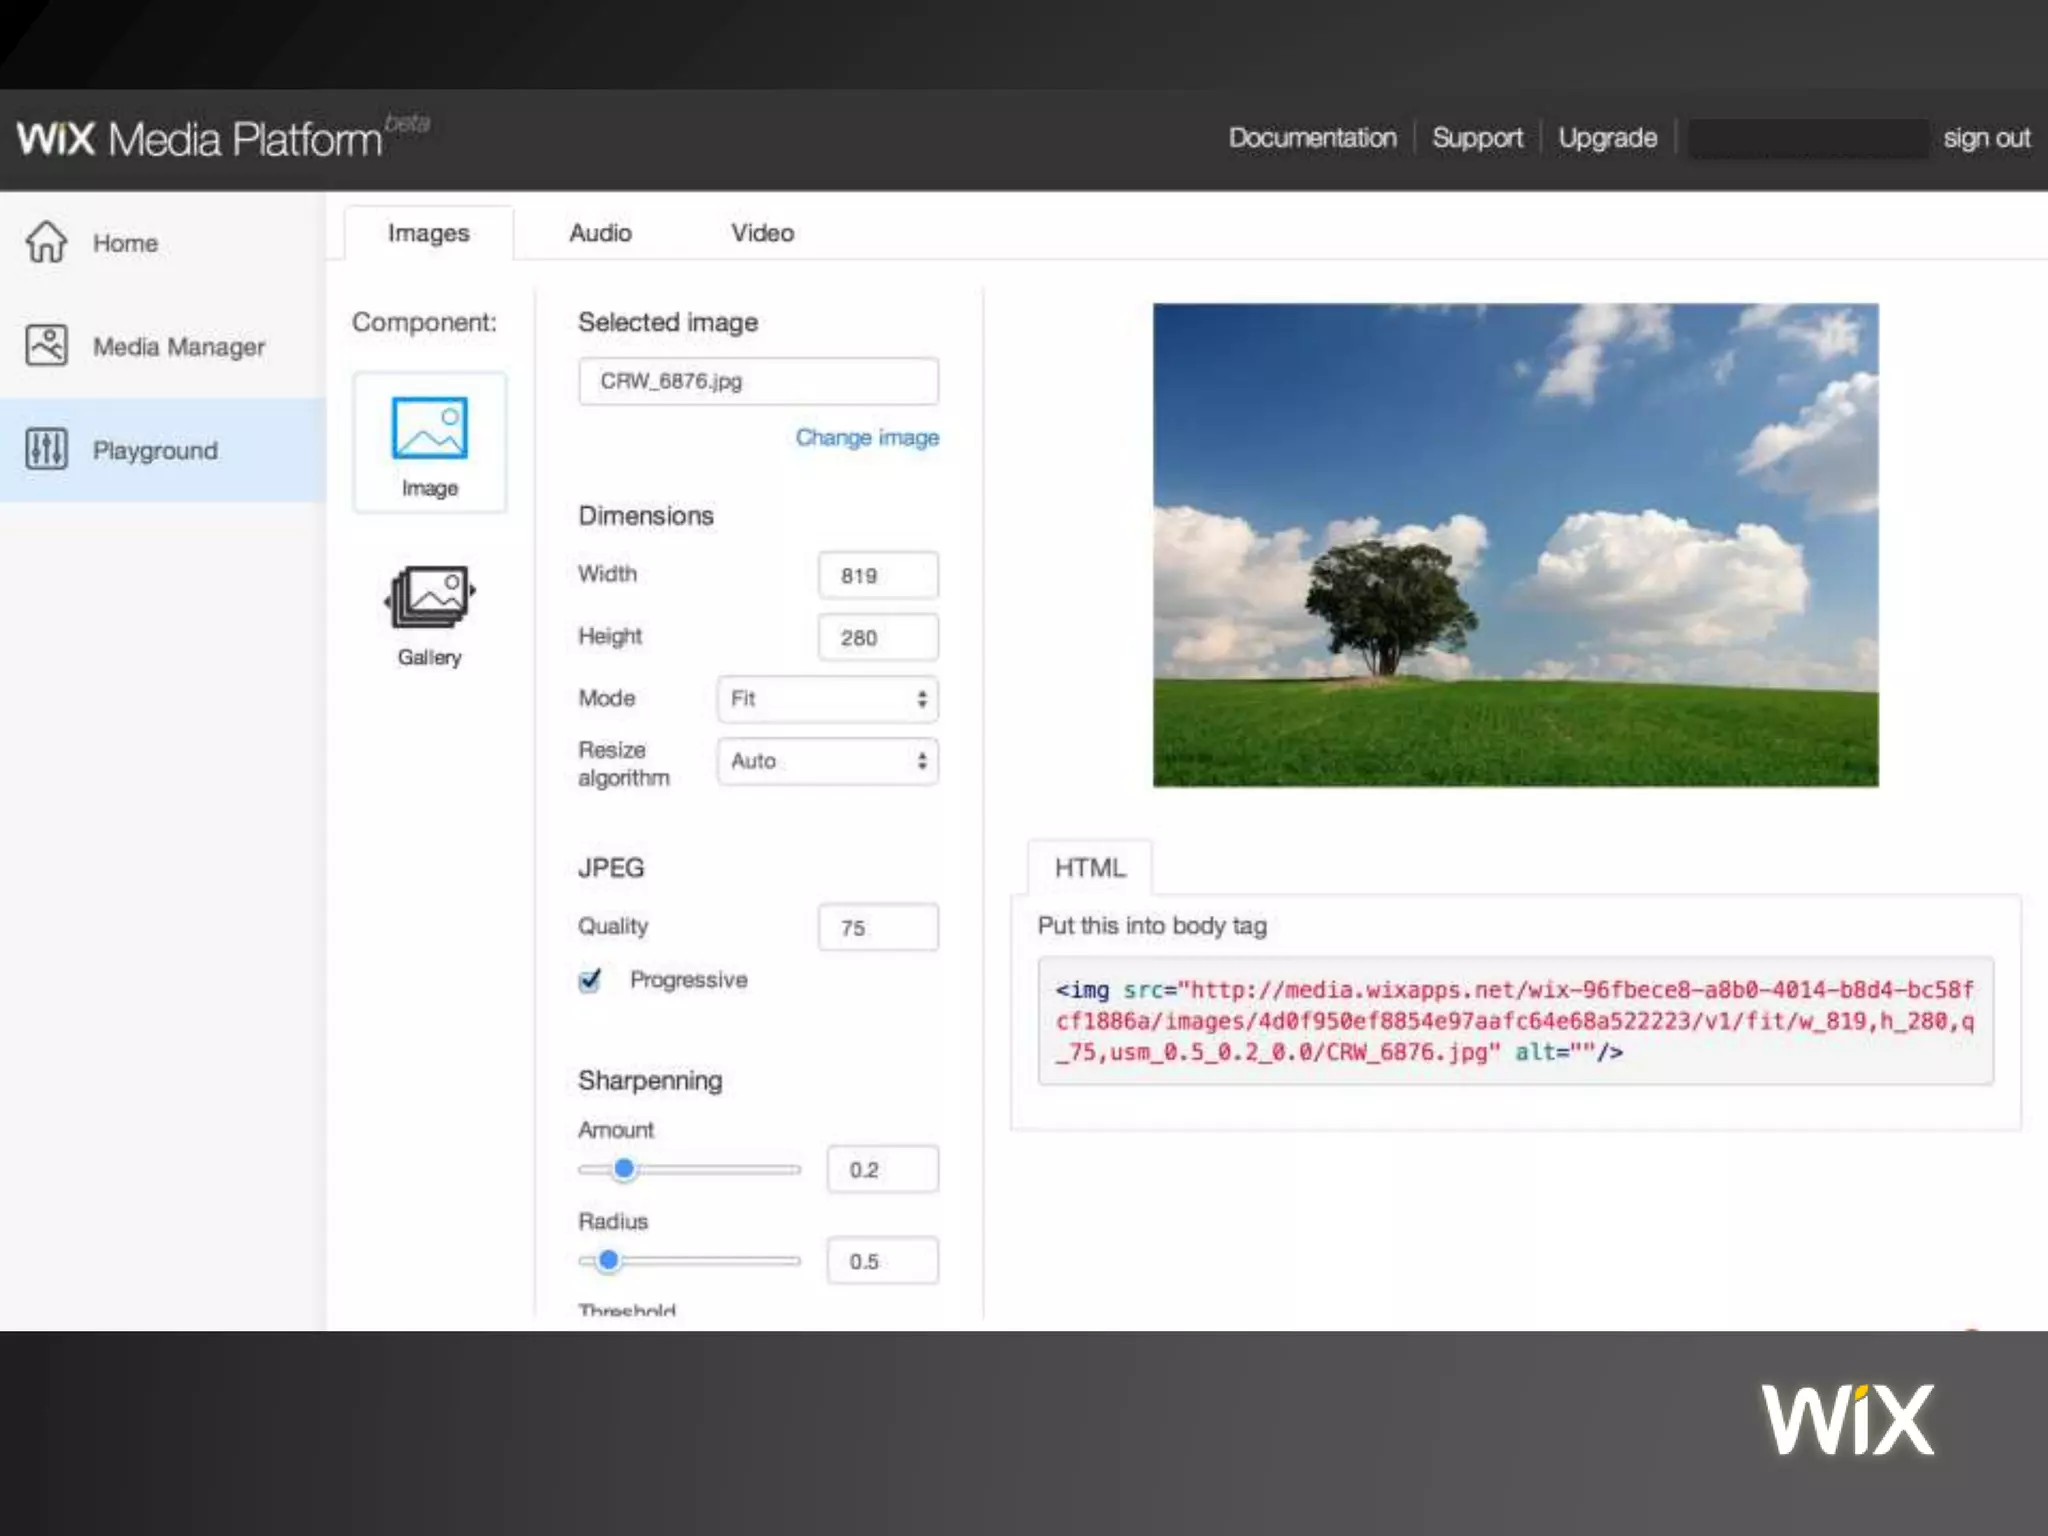
Task: Click the Change image link
Action: [867, 438]
